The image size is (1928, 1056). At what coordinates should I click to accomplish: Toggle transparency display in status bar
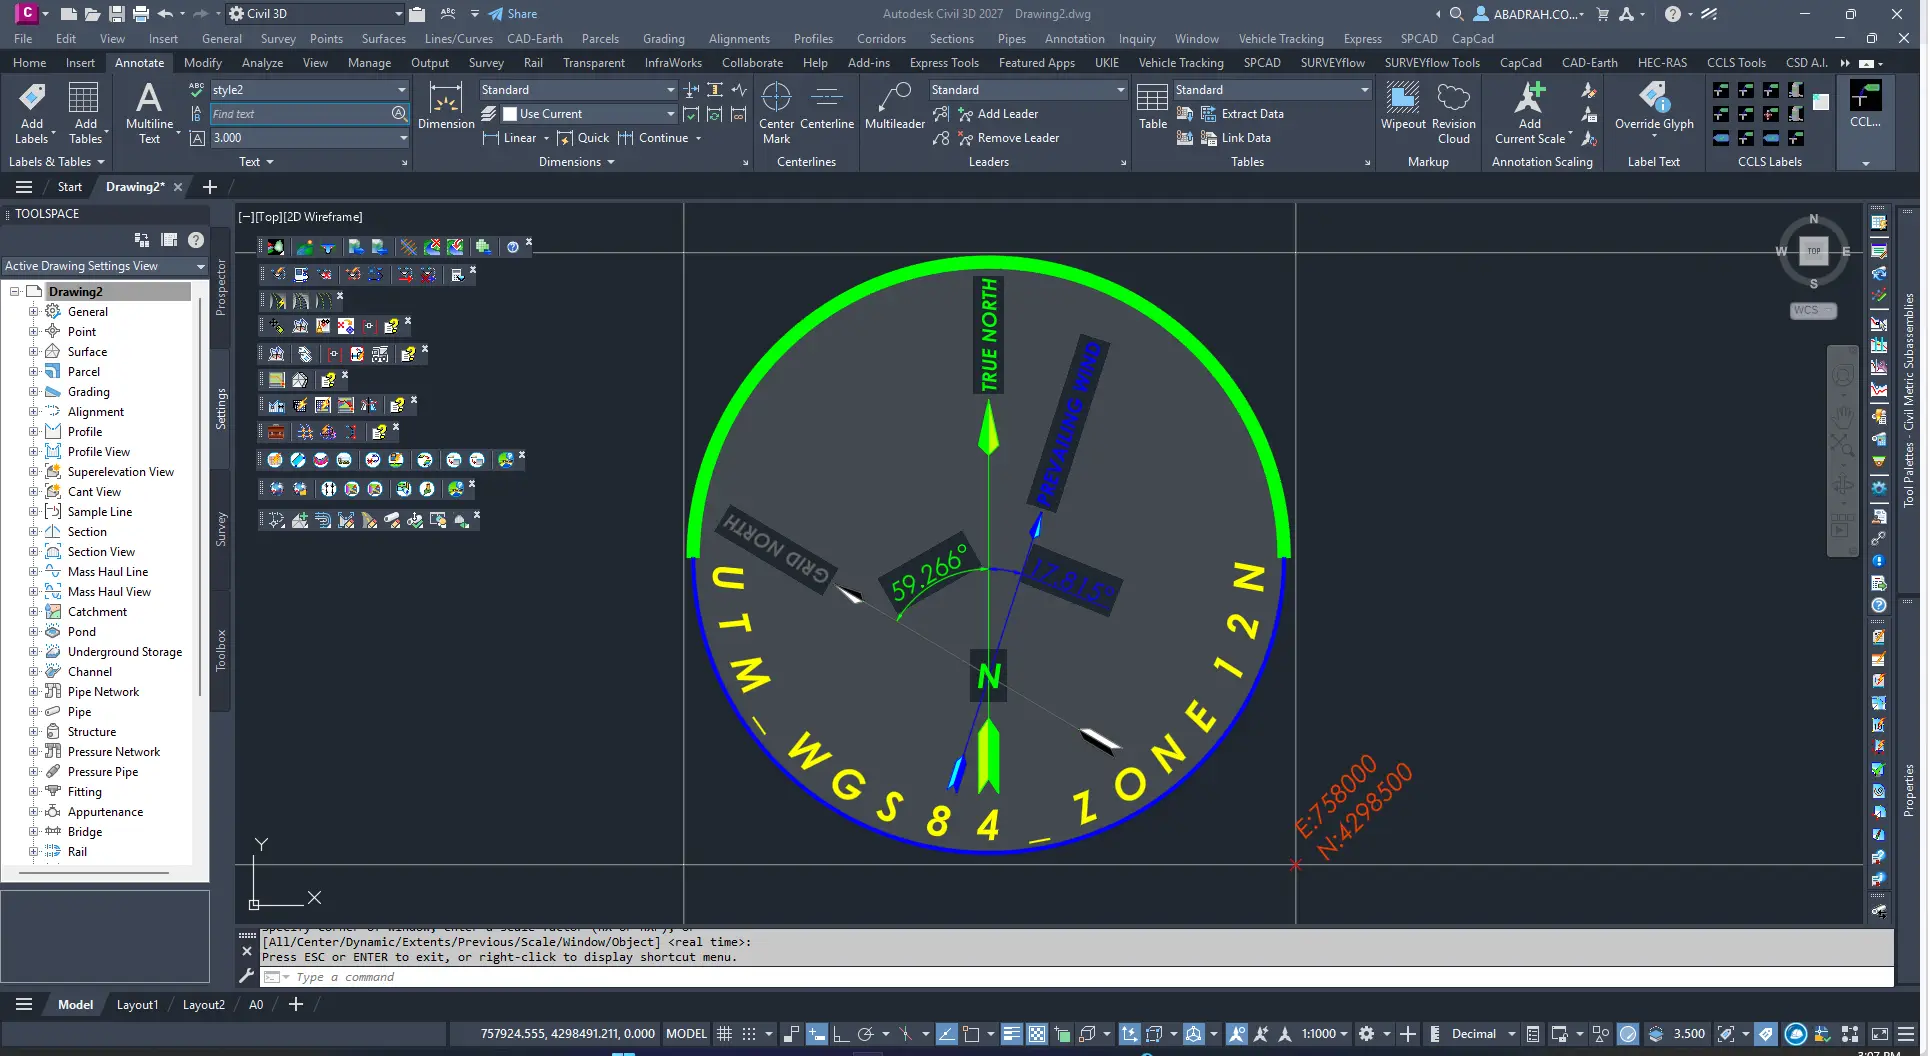tap(1037, 1034)
